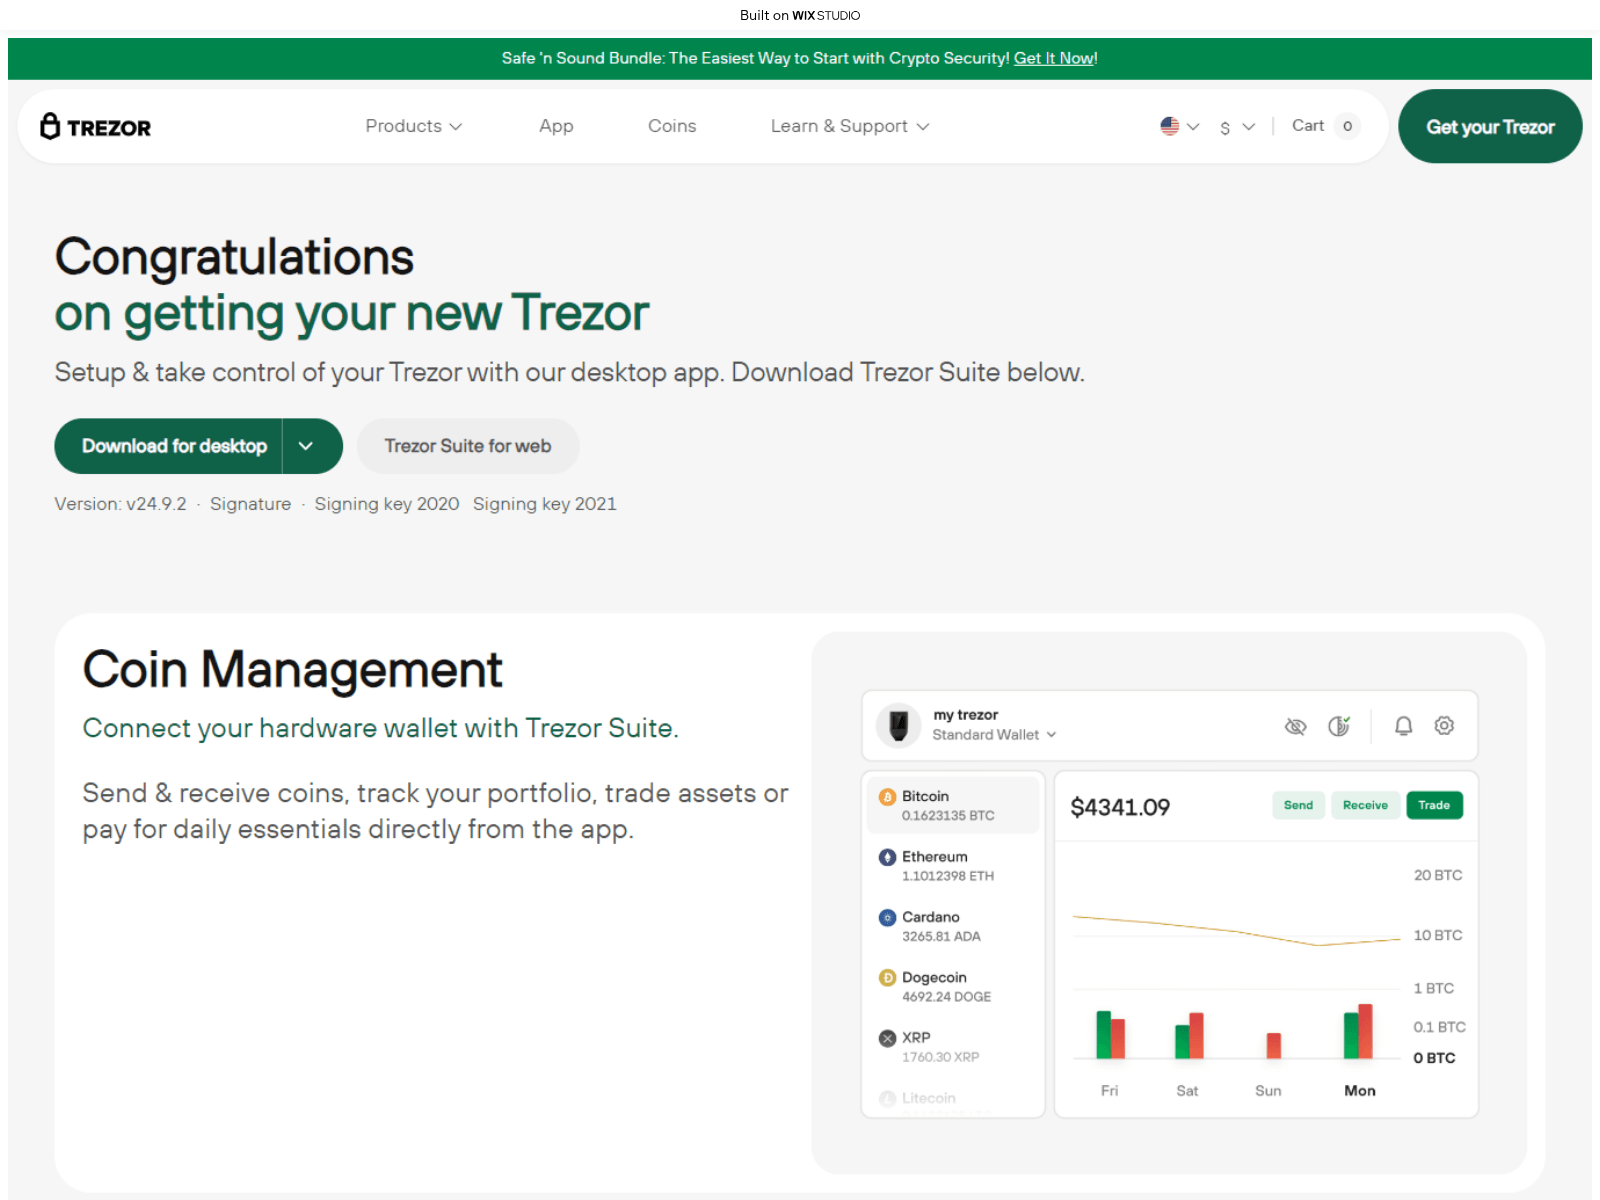Click the shield check icon

coord(1339,726)
